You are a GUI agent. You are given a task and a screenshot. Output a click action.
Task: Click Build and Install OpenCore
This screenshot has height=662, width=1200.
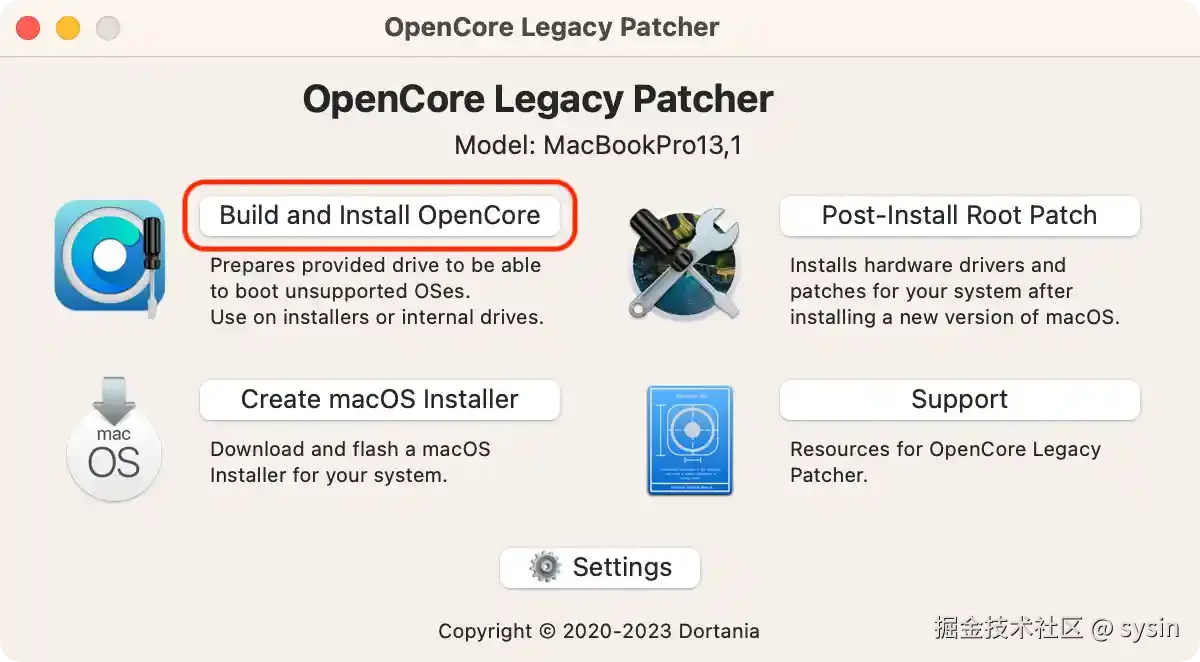[x=379, y=215]
